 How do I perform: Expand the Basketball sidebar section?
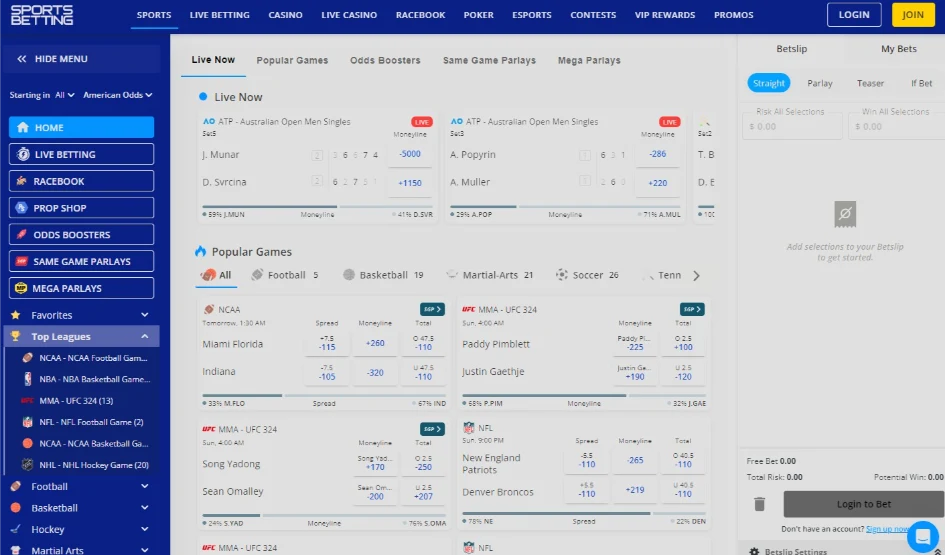tap(145, 507)
